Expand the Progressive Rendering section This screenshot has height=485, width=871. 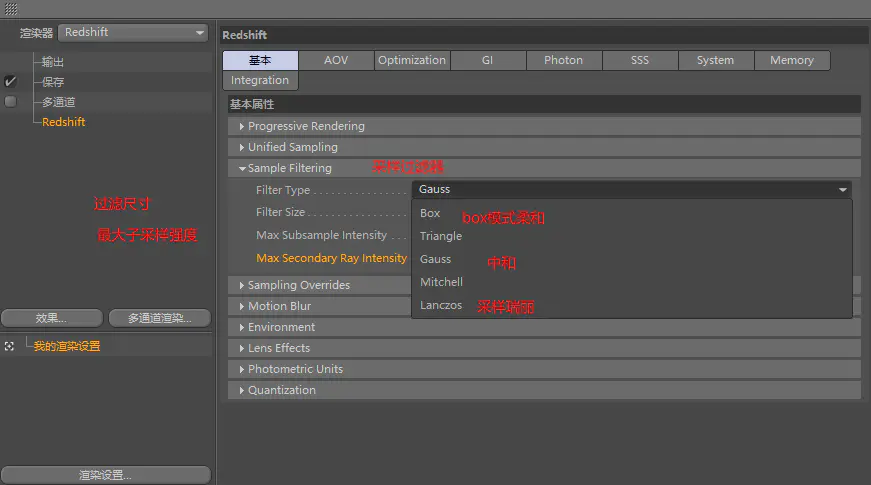click(x=544, y=126)
